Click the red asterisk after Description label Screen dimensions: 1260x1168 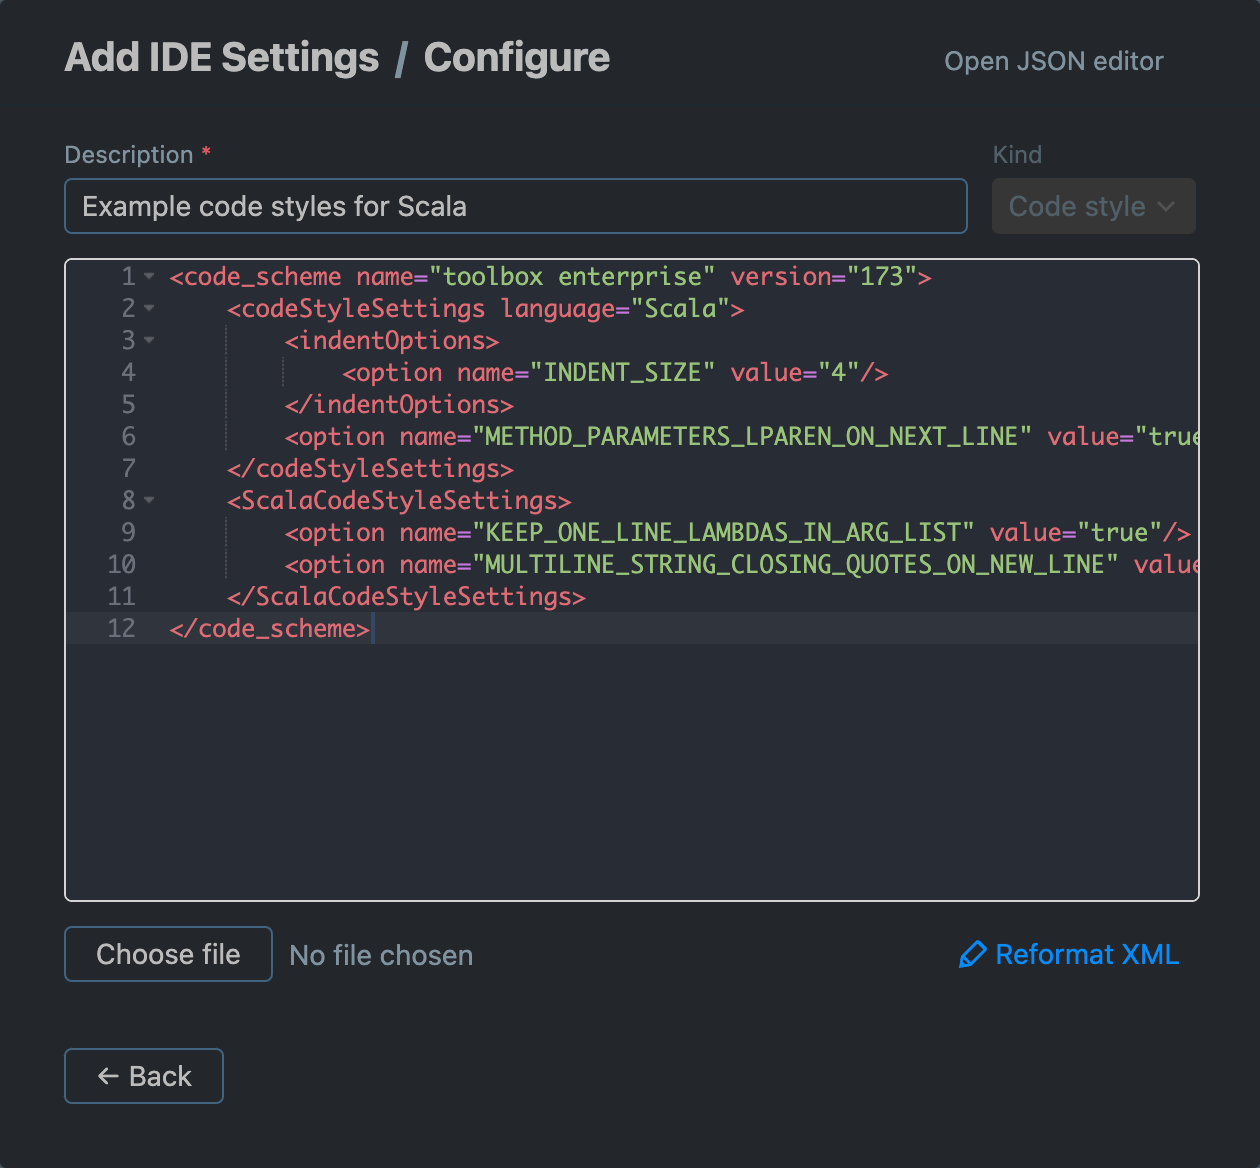(205, 152)
